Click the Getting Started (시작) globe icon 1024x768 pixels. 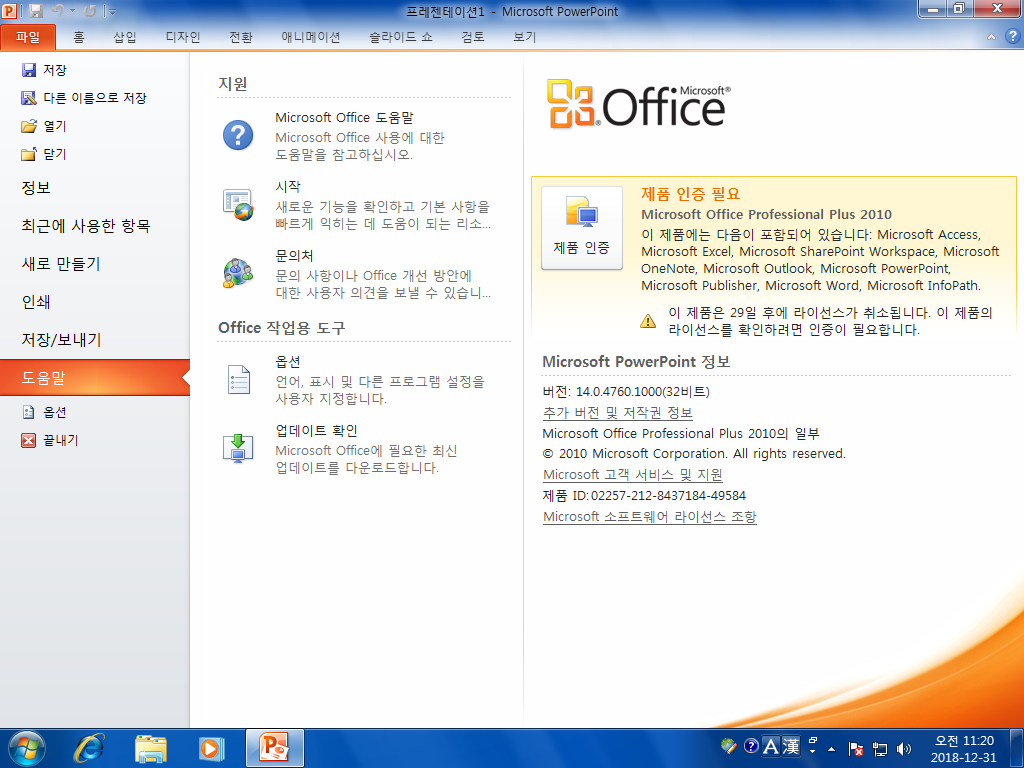(238, 204)
